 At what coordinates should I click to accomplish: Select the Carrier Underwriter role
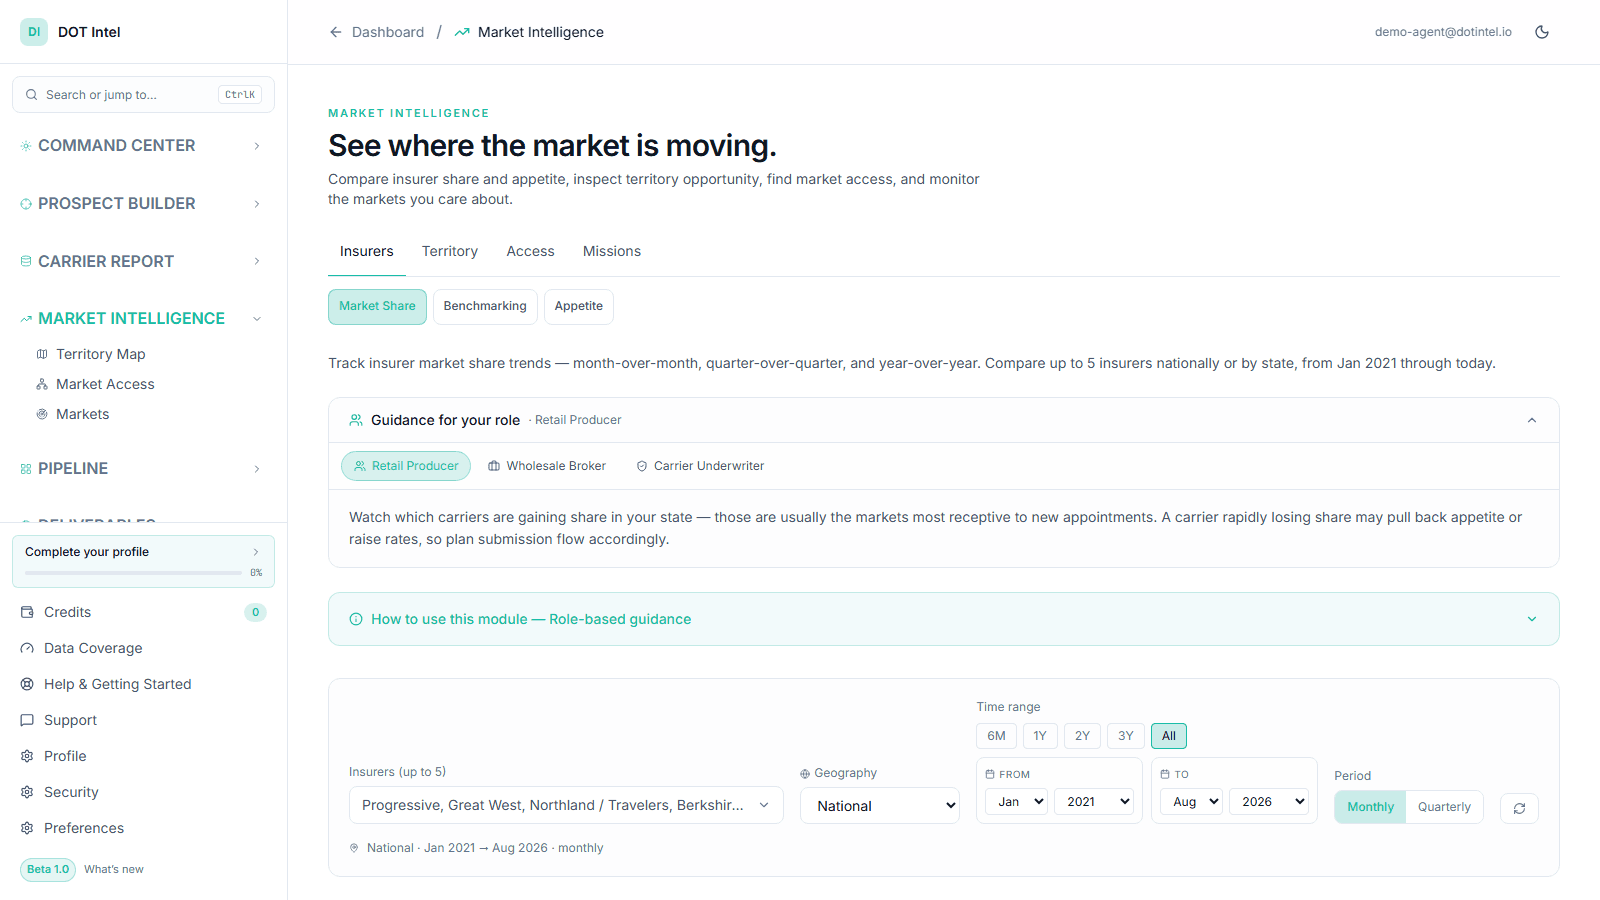[x=700, y=466]
